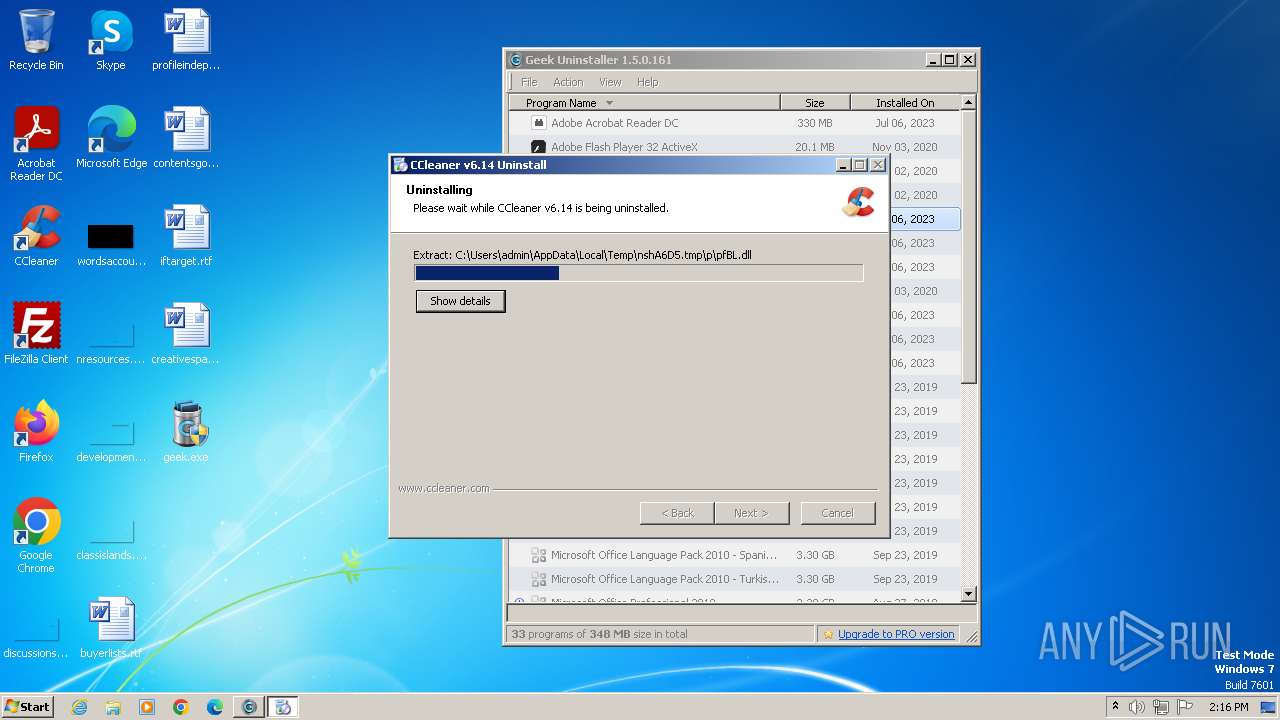
Task: Click the Start button
Action: pos(28,707)
